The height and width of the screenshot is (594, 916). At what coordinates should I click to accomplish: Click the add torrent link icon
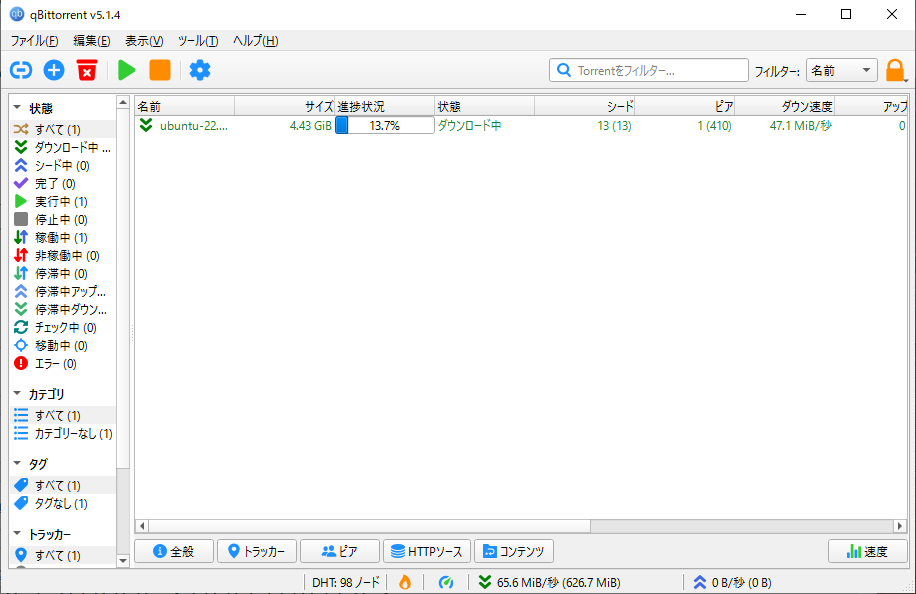tap(21, 70)
